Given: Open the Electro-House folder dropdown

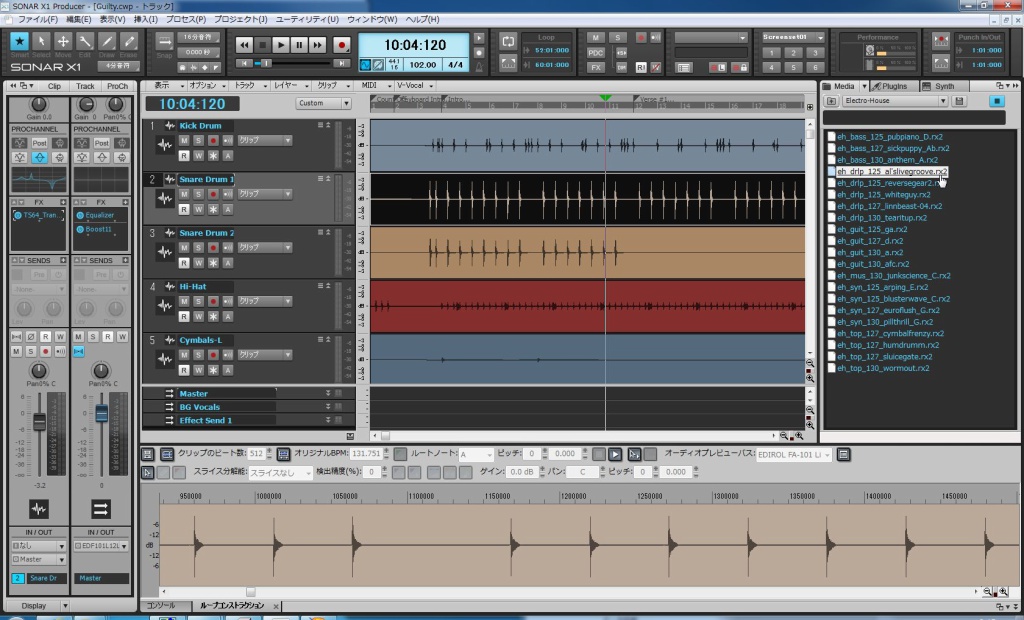Looking at the screenshot, I should click(895, 101).
